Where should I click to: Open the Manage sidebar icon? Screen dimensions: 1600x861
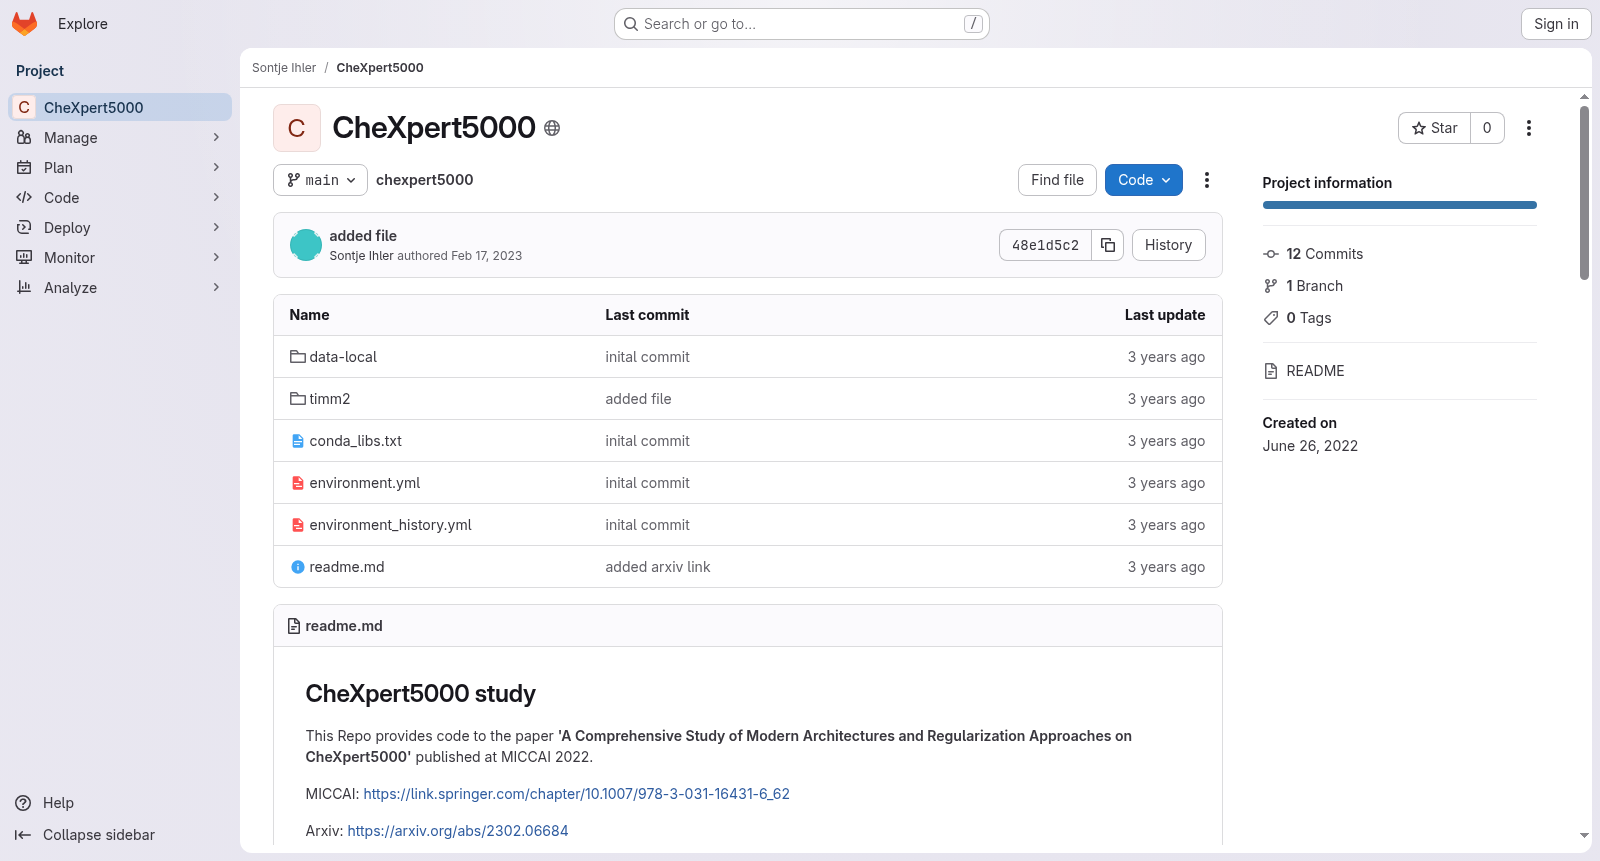(x=24, y=138)
